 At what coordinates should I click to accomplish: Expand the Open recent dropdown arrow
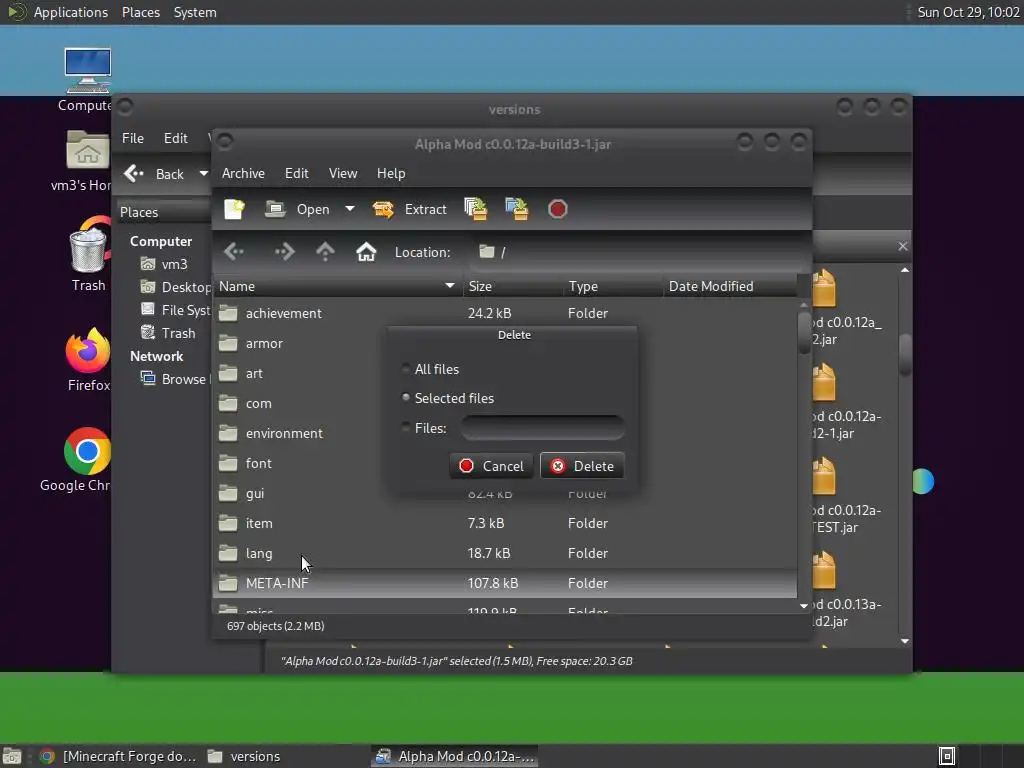pos(350,209)
